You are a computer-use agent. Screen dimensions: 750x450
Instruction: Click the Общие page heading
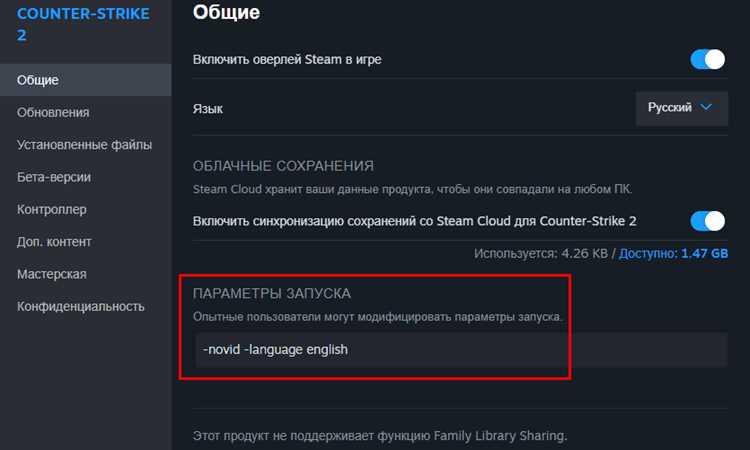(226, 12)
